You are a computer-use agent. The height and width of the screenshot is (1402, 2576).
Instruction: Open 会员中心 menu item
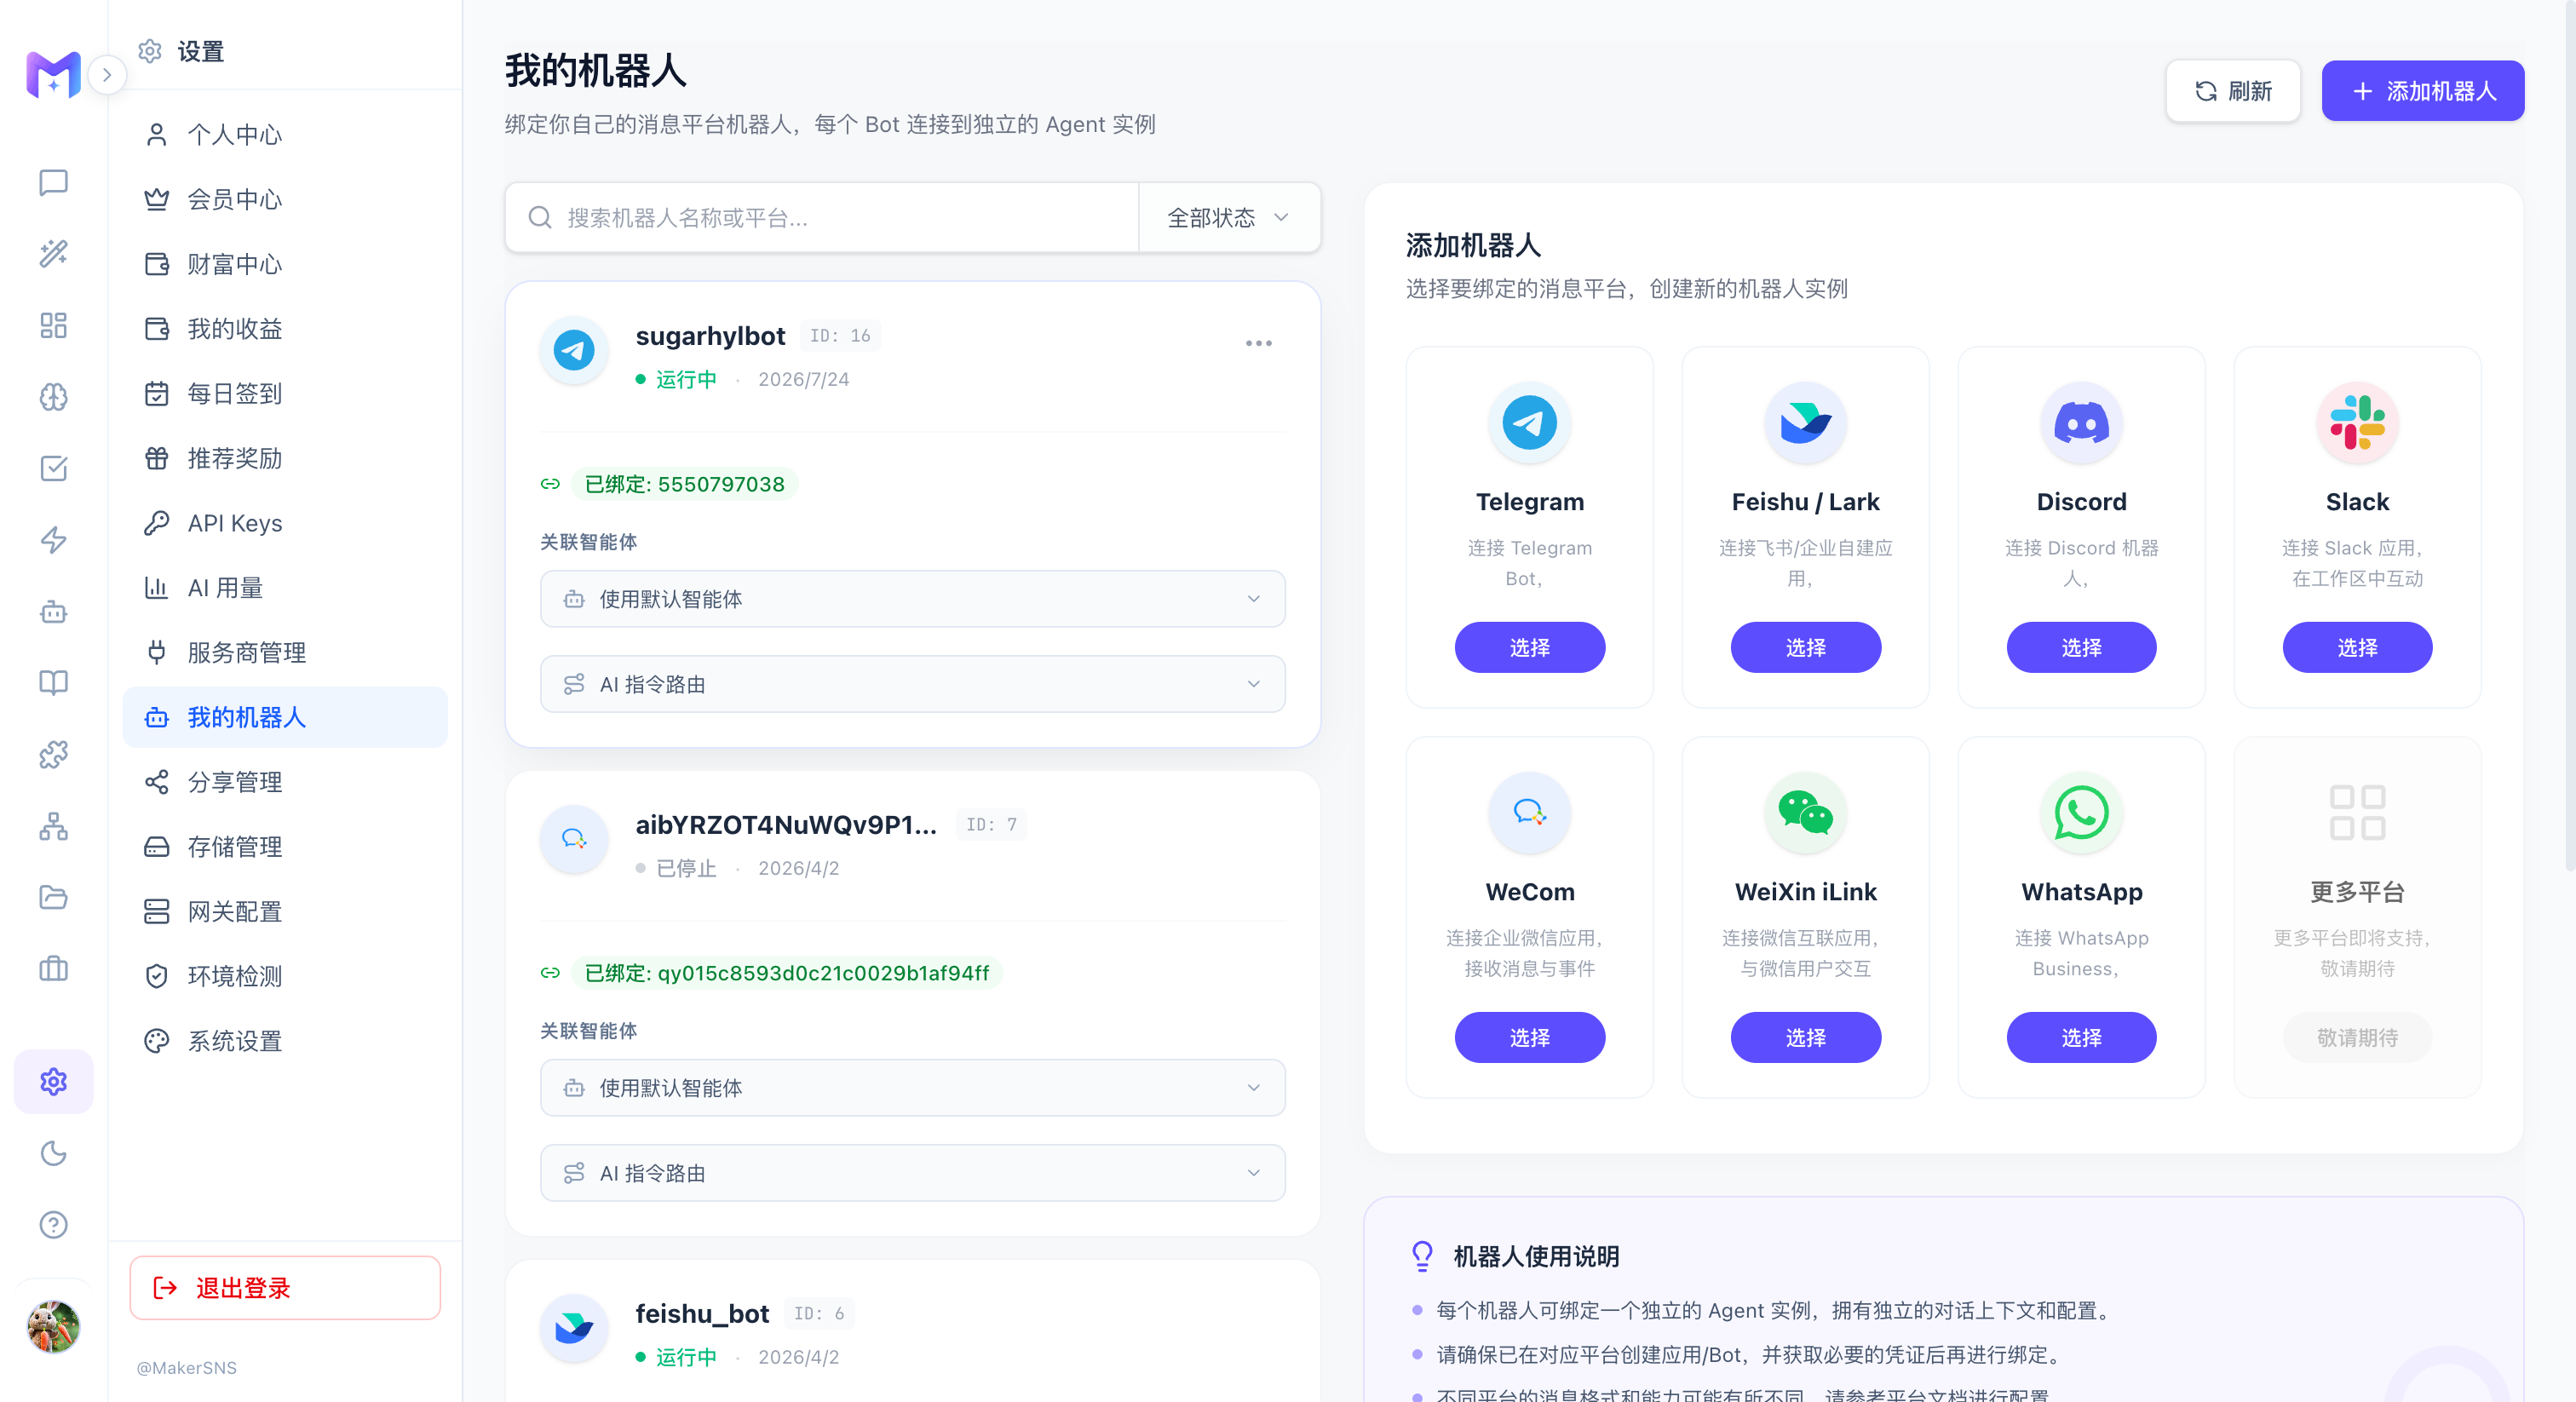point(285,200)
